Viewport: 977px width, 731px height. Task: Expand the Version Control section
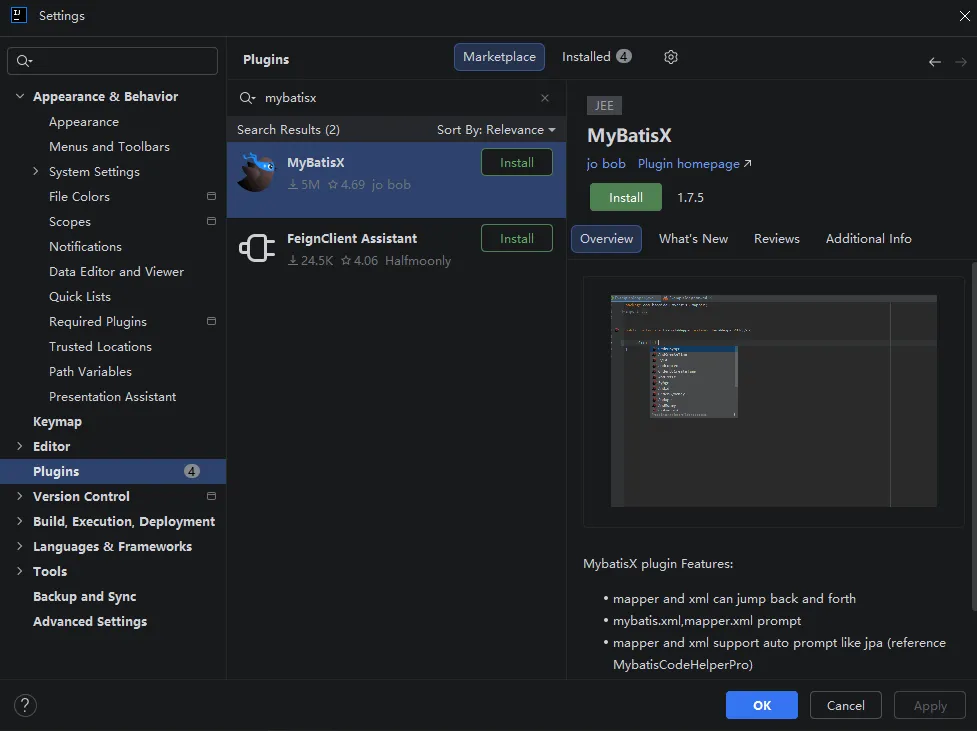[19, 496]
